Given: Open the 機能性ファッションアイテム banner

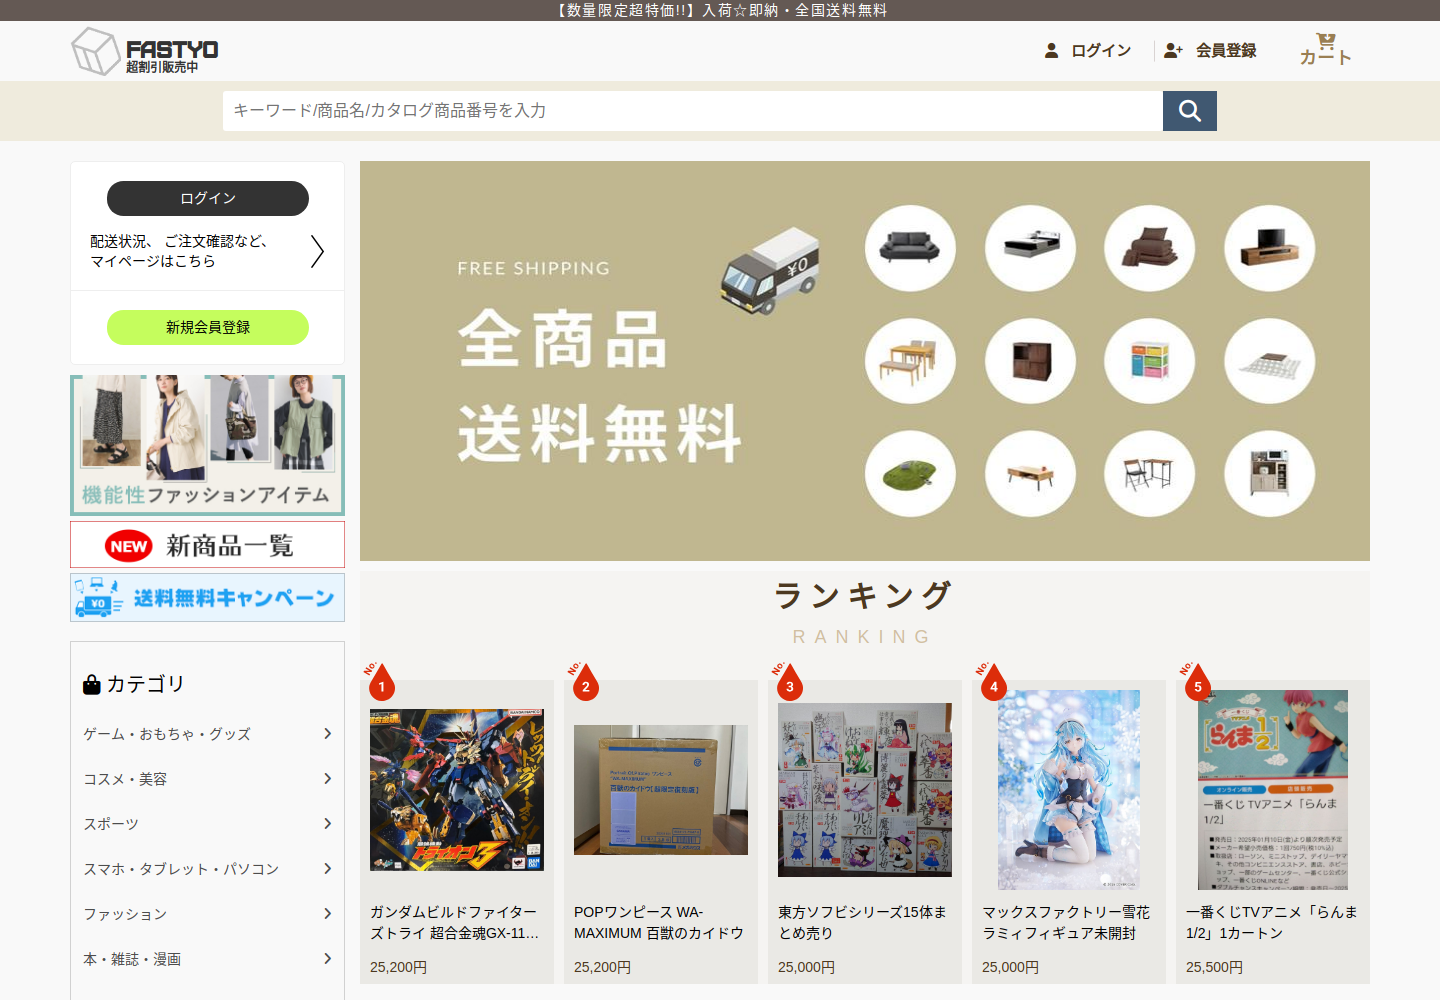Looking at the screenshot, I should [208, 445].
